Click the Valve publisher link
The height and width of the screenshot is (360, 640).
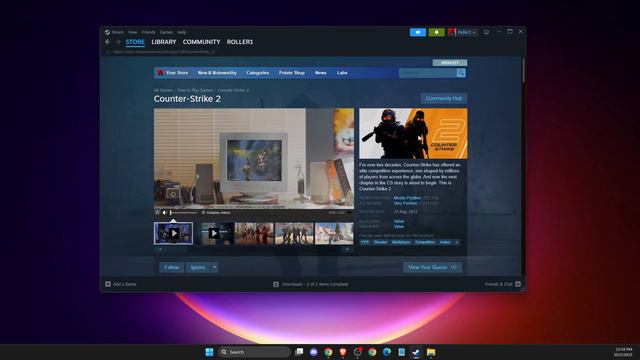click(x=399, y=227)
